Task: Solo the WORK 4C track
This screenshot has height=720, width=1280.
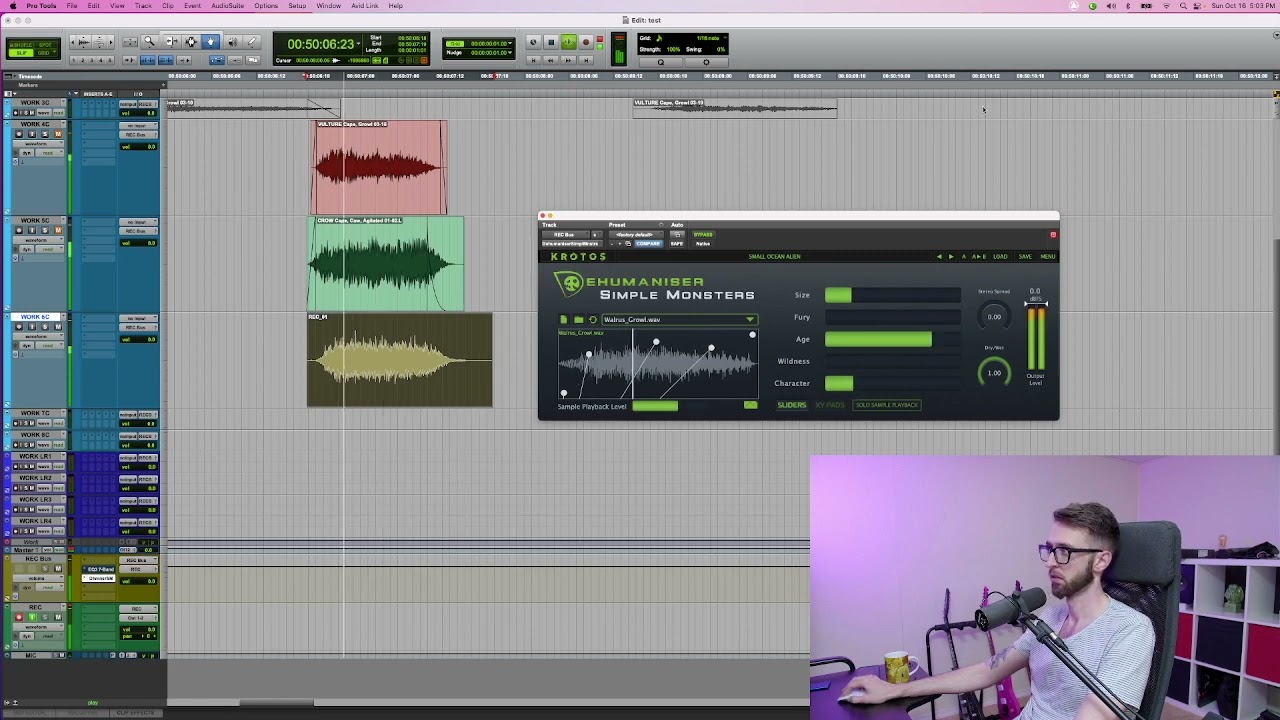Action: [x=45, y=134]
